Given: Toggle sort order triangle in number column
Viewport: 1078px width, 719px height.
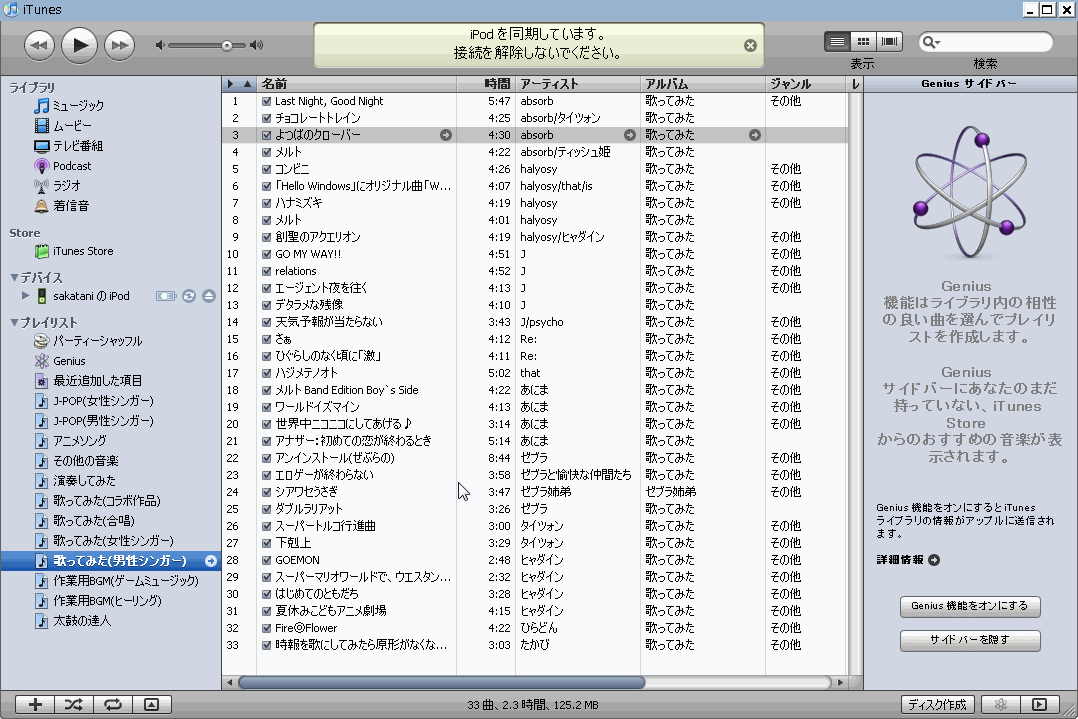Looking at the screenshot, I should (247, 84).
